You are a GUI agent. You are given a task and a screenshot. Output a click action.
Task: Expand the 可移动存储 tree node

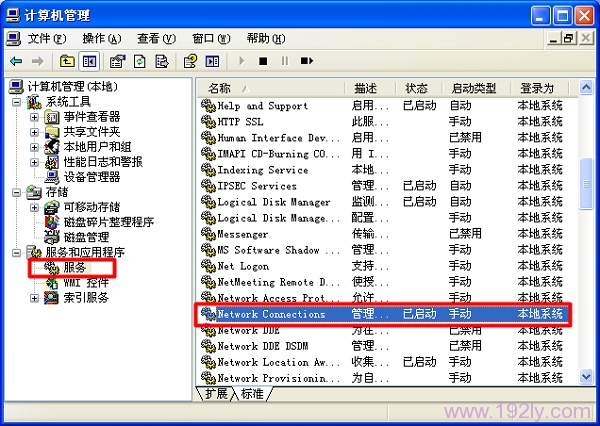[34, 207]
